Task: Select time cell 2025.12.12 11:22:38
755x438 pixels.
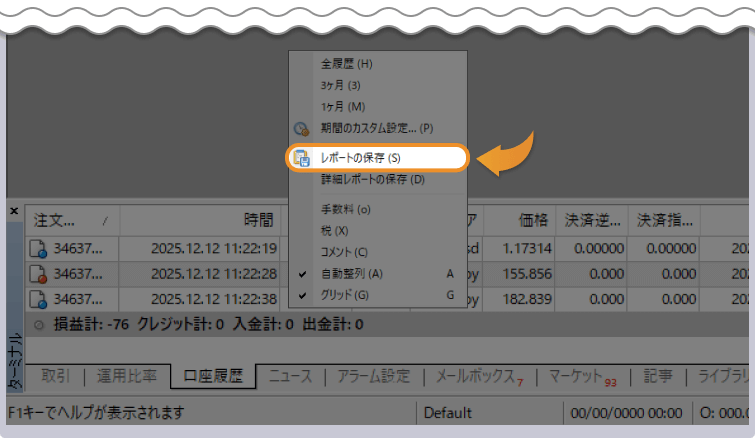Action: 214,299
